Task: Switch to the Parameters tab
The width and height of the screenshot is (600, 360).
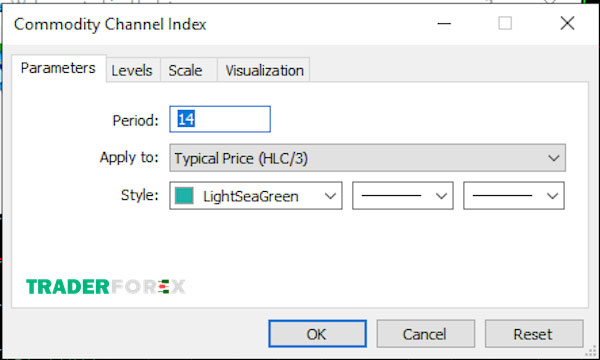Action: pyautogui.click(x=59, y=68)
